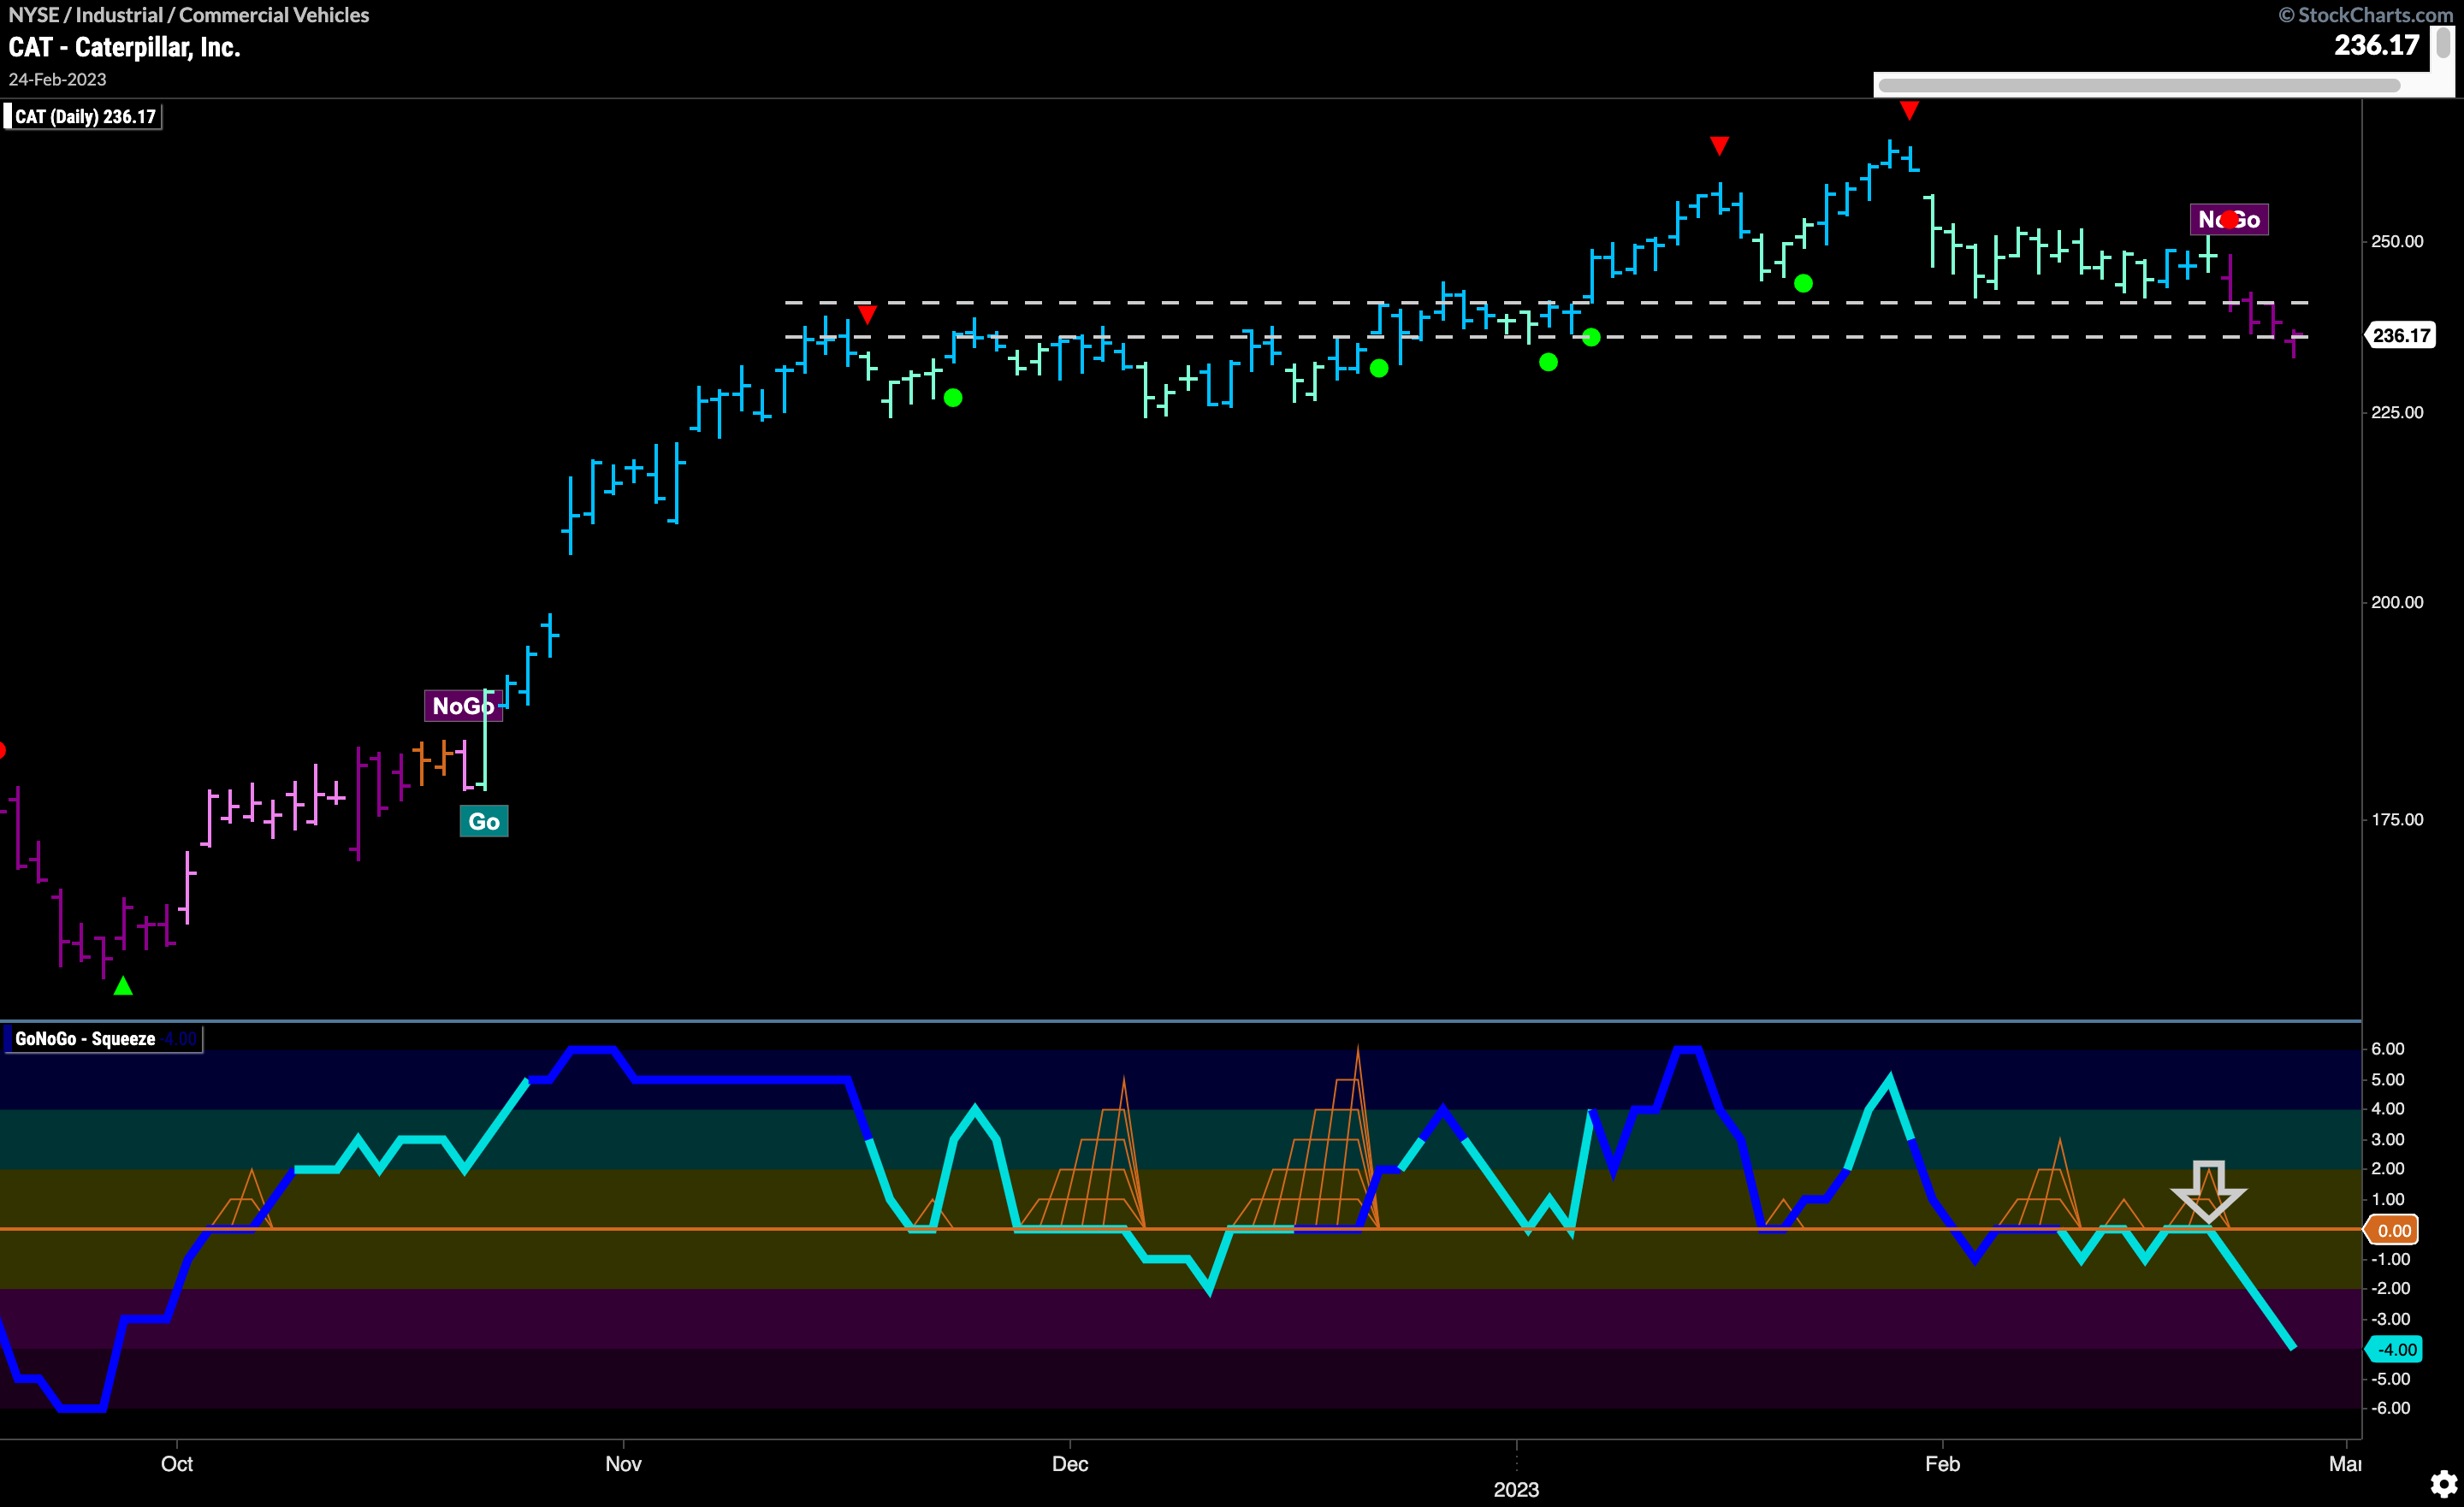Viewport: 2464px width, 1507px height.
Task: Click the 225.00 price axis label
Action: [x=2397, y=413]
